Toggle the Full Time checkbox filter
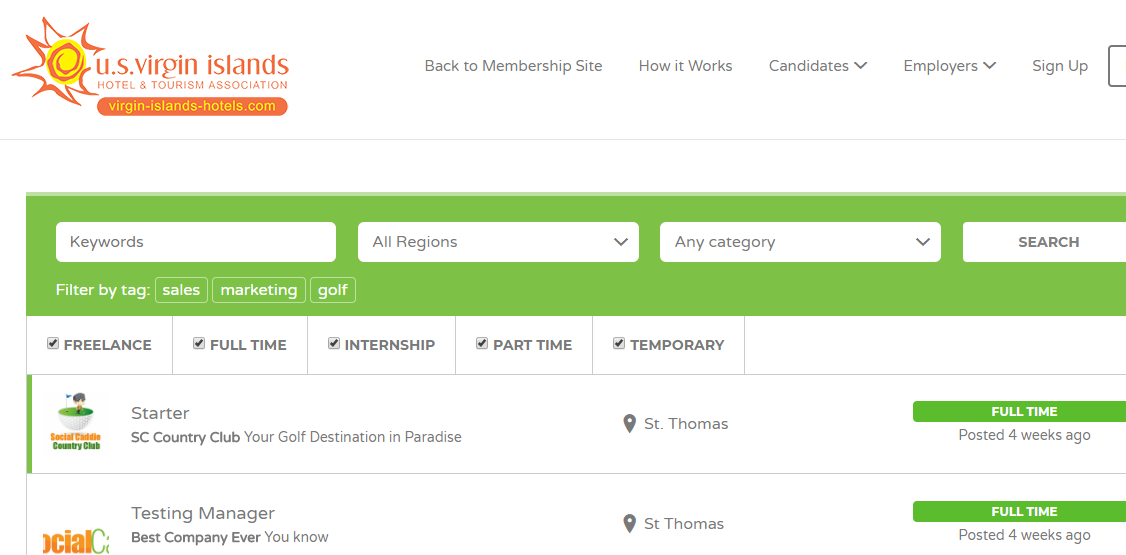 199,344
